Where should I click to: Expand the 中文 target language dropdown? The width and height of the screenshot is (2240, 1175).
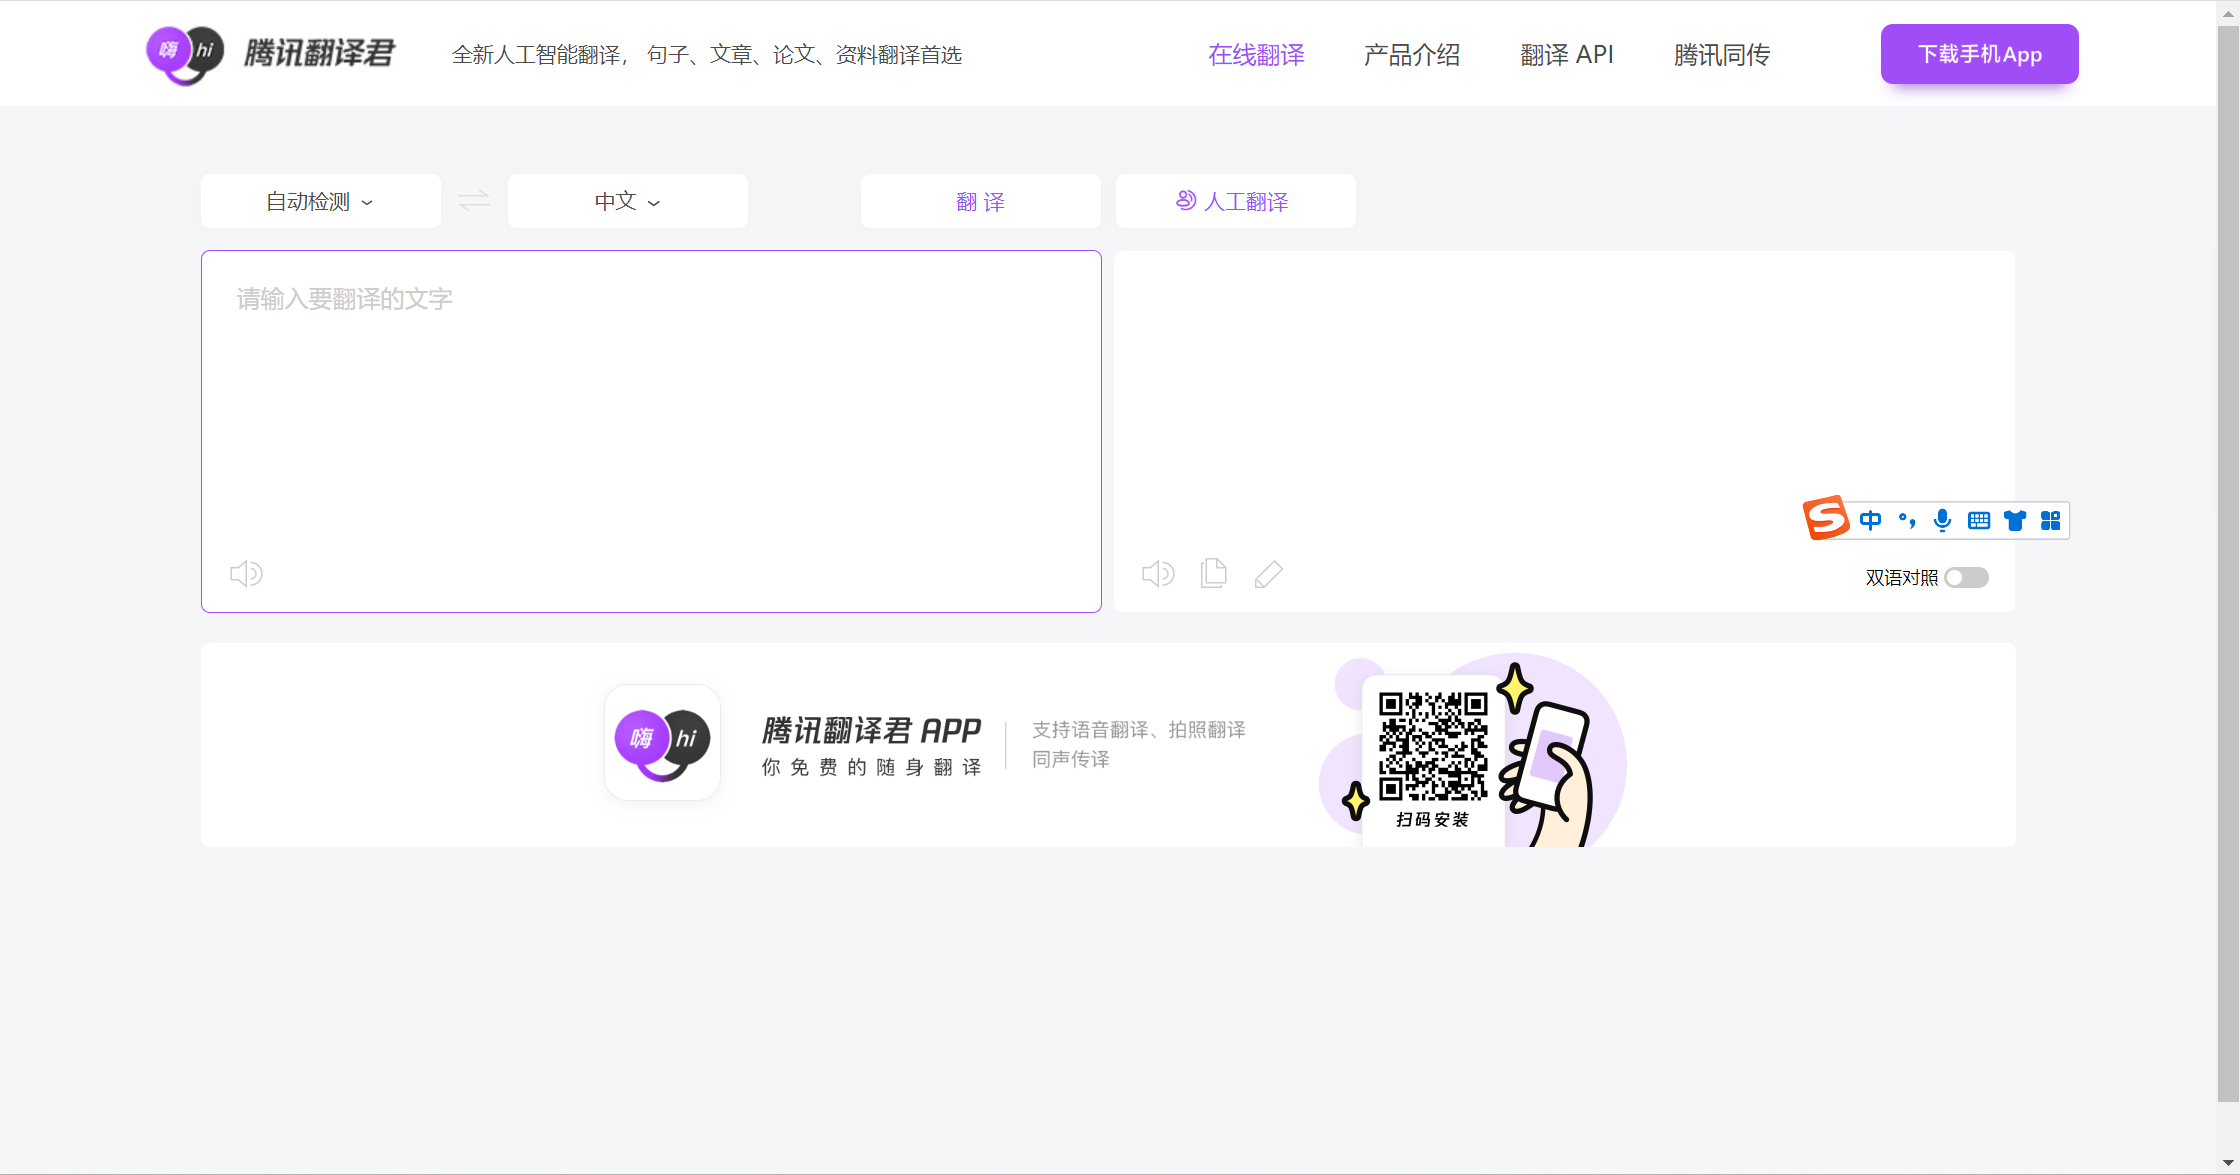click(626, 200)
